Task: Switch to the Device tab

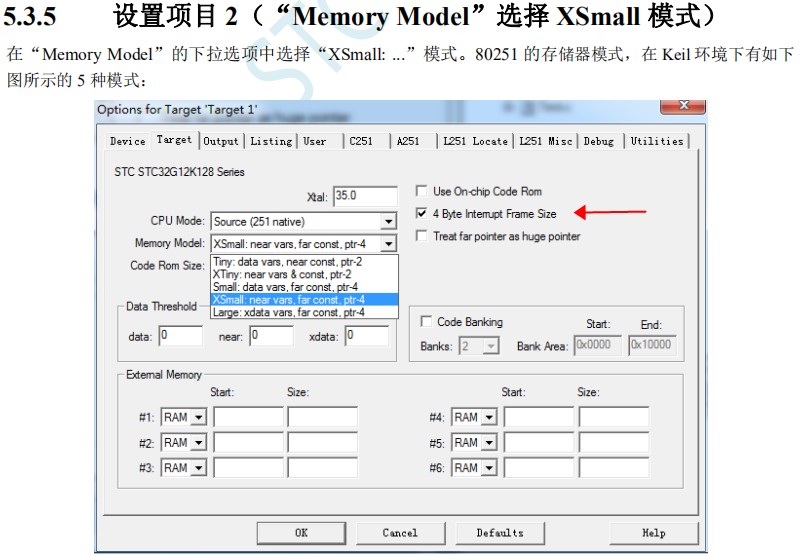Action: tap(127, 141)
